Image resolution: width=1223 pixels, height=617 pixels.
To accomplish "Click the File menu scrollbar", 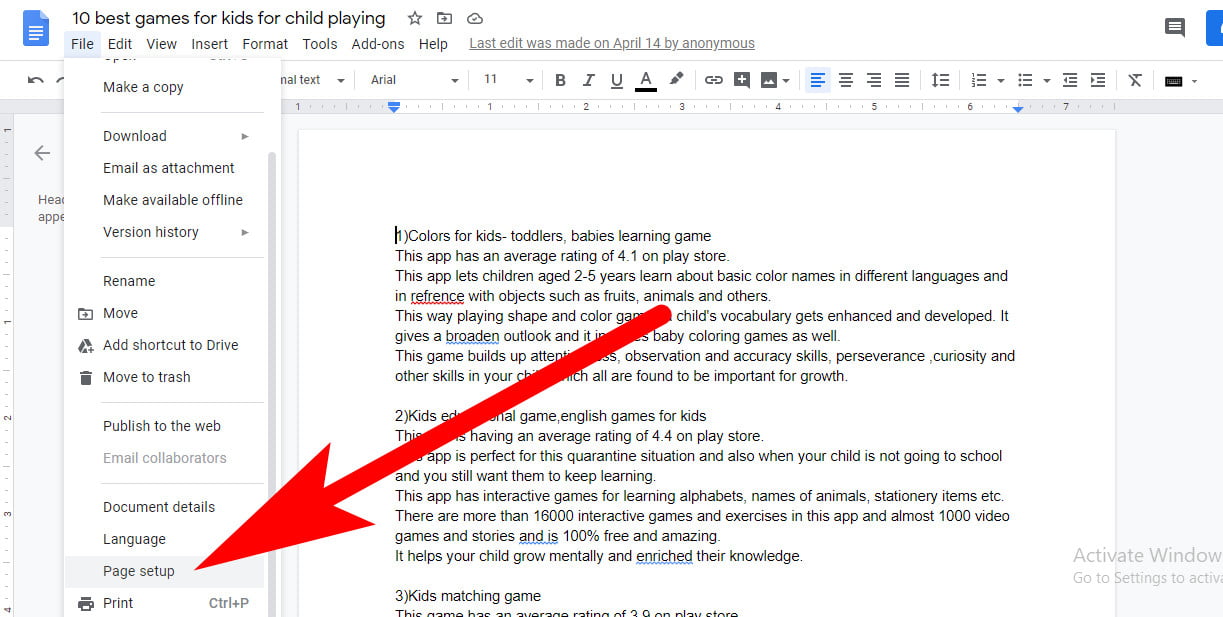I will pyautogui.click(x=272, y=383).
